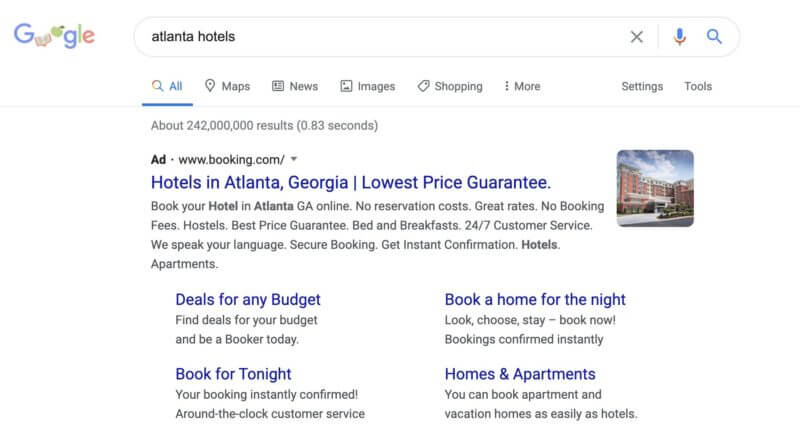Open the Images results tab
800x439 pixels.
pos(367,86)
